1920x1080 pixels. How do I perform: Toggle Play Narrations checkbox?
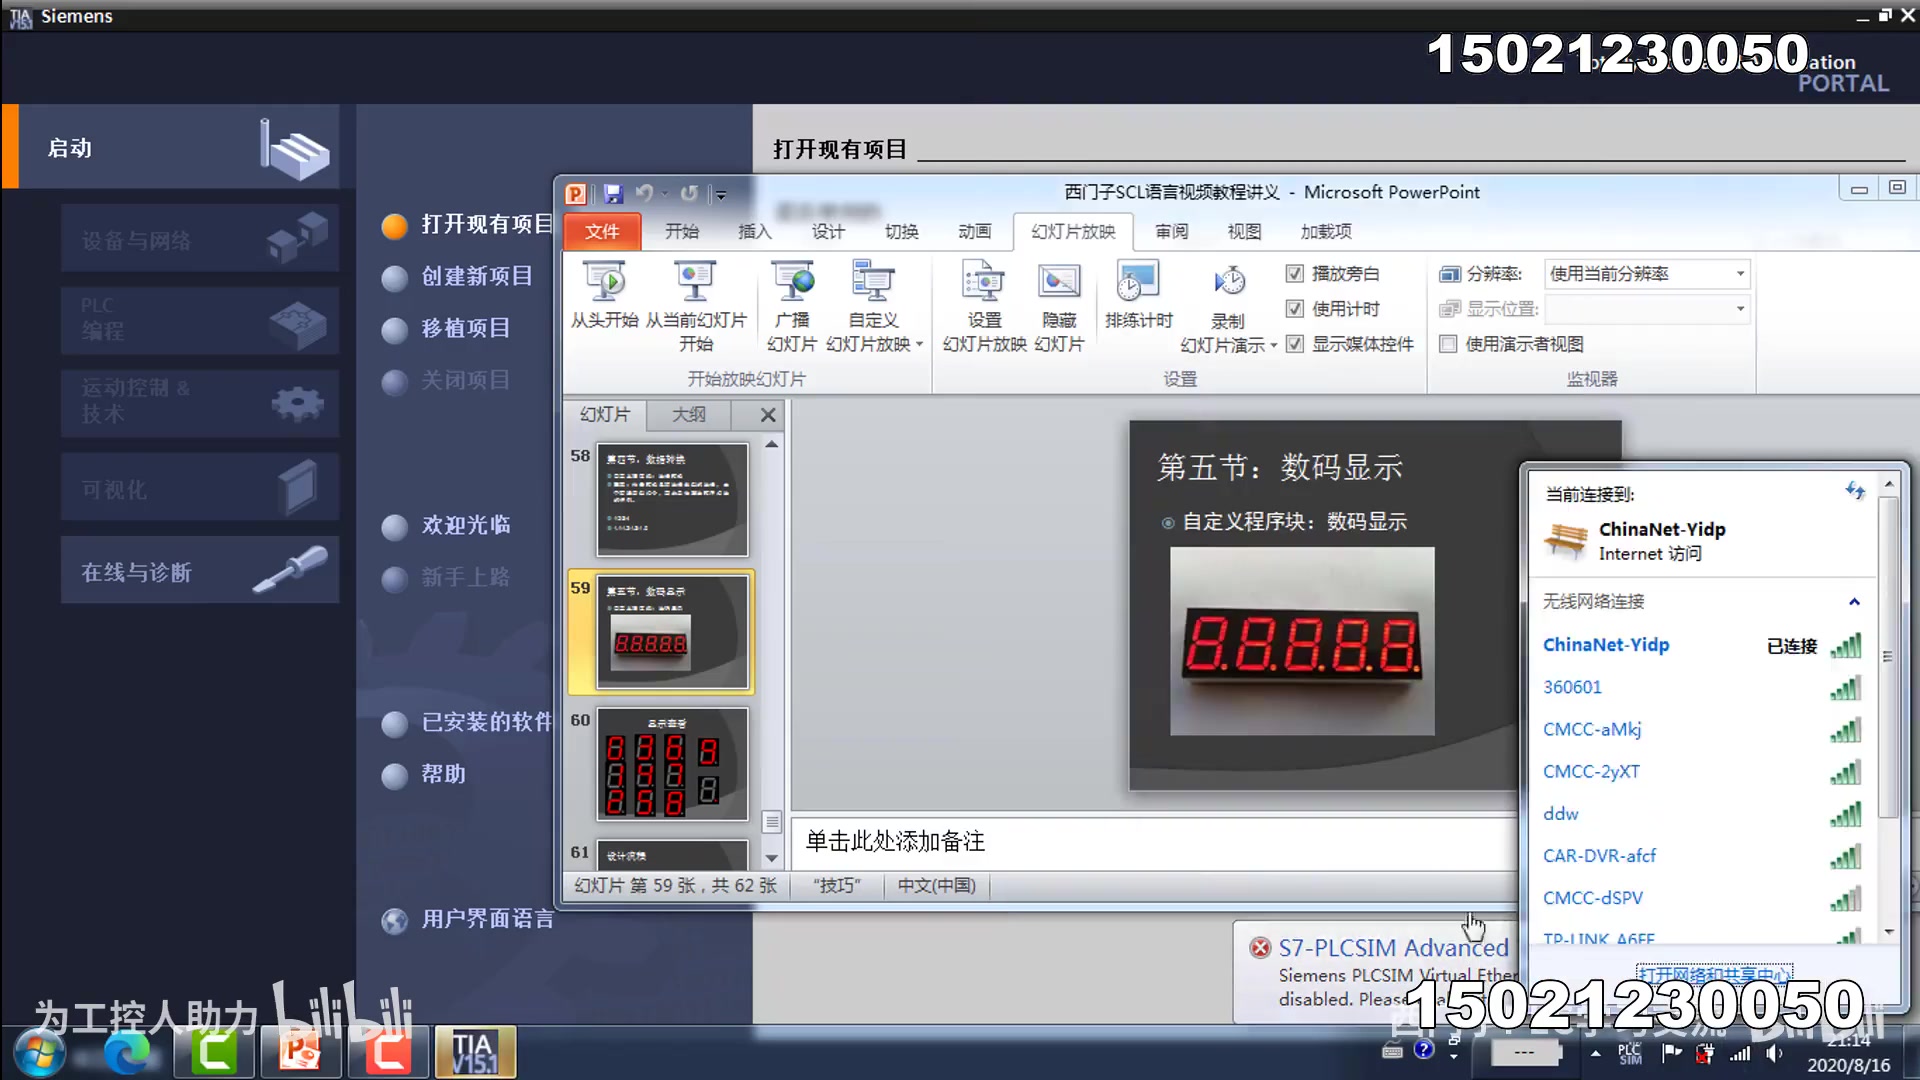pos(1295,273)
